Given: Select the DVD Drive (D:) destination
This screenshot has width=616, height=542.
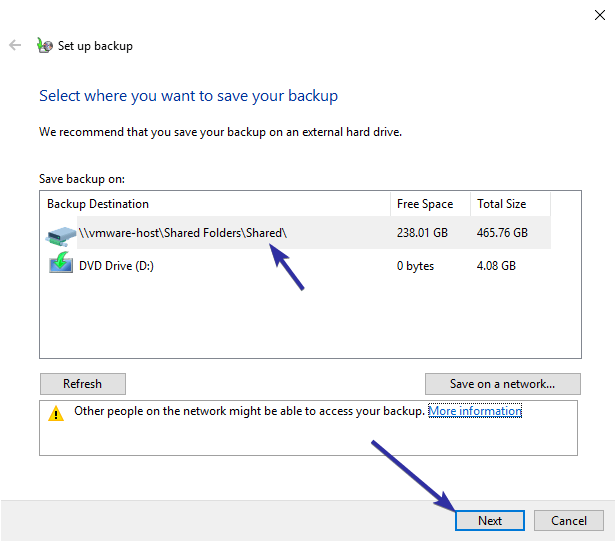Looking at the screenshot, I should click(x=116, y=266).
